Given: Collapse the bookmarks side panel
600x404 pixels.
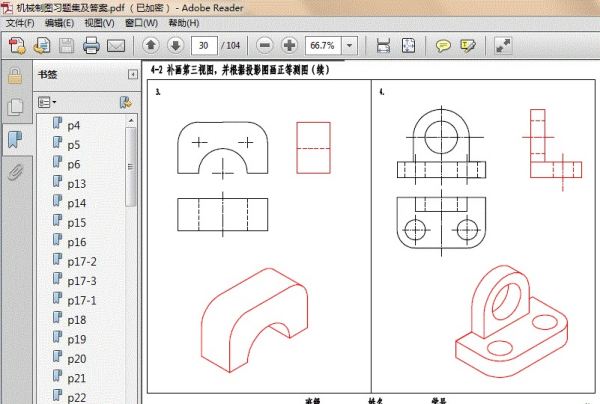Looking at the screenshot, I should click(x=133, y=75).
